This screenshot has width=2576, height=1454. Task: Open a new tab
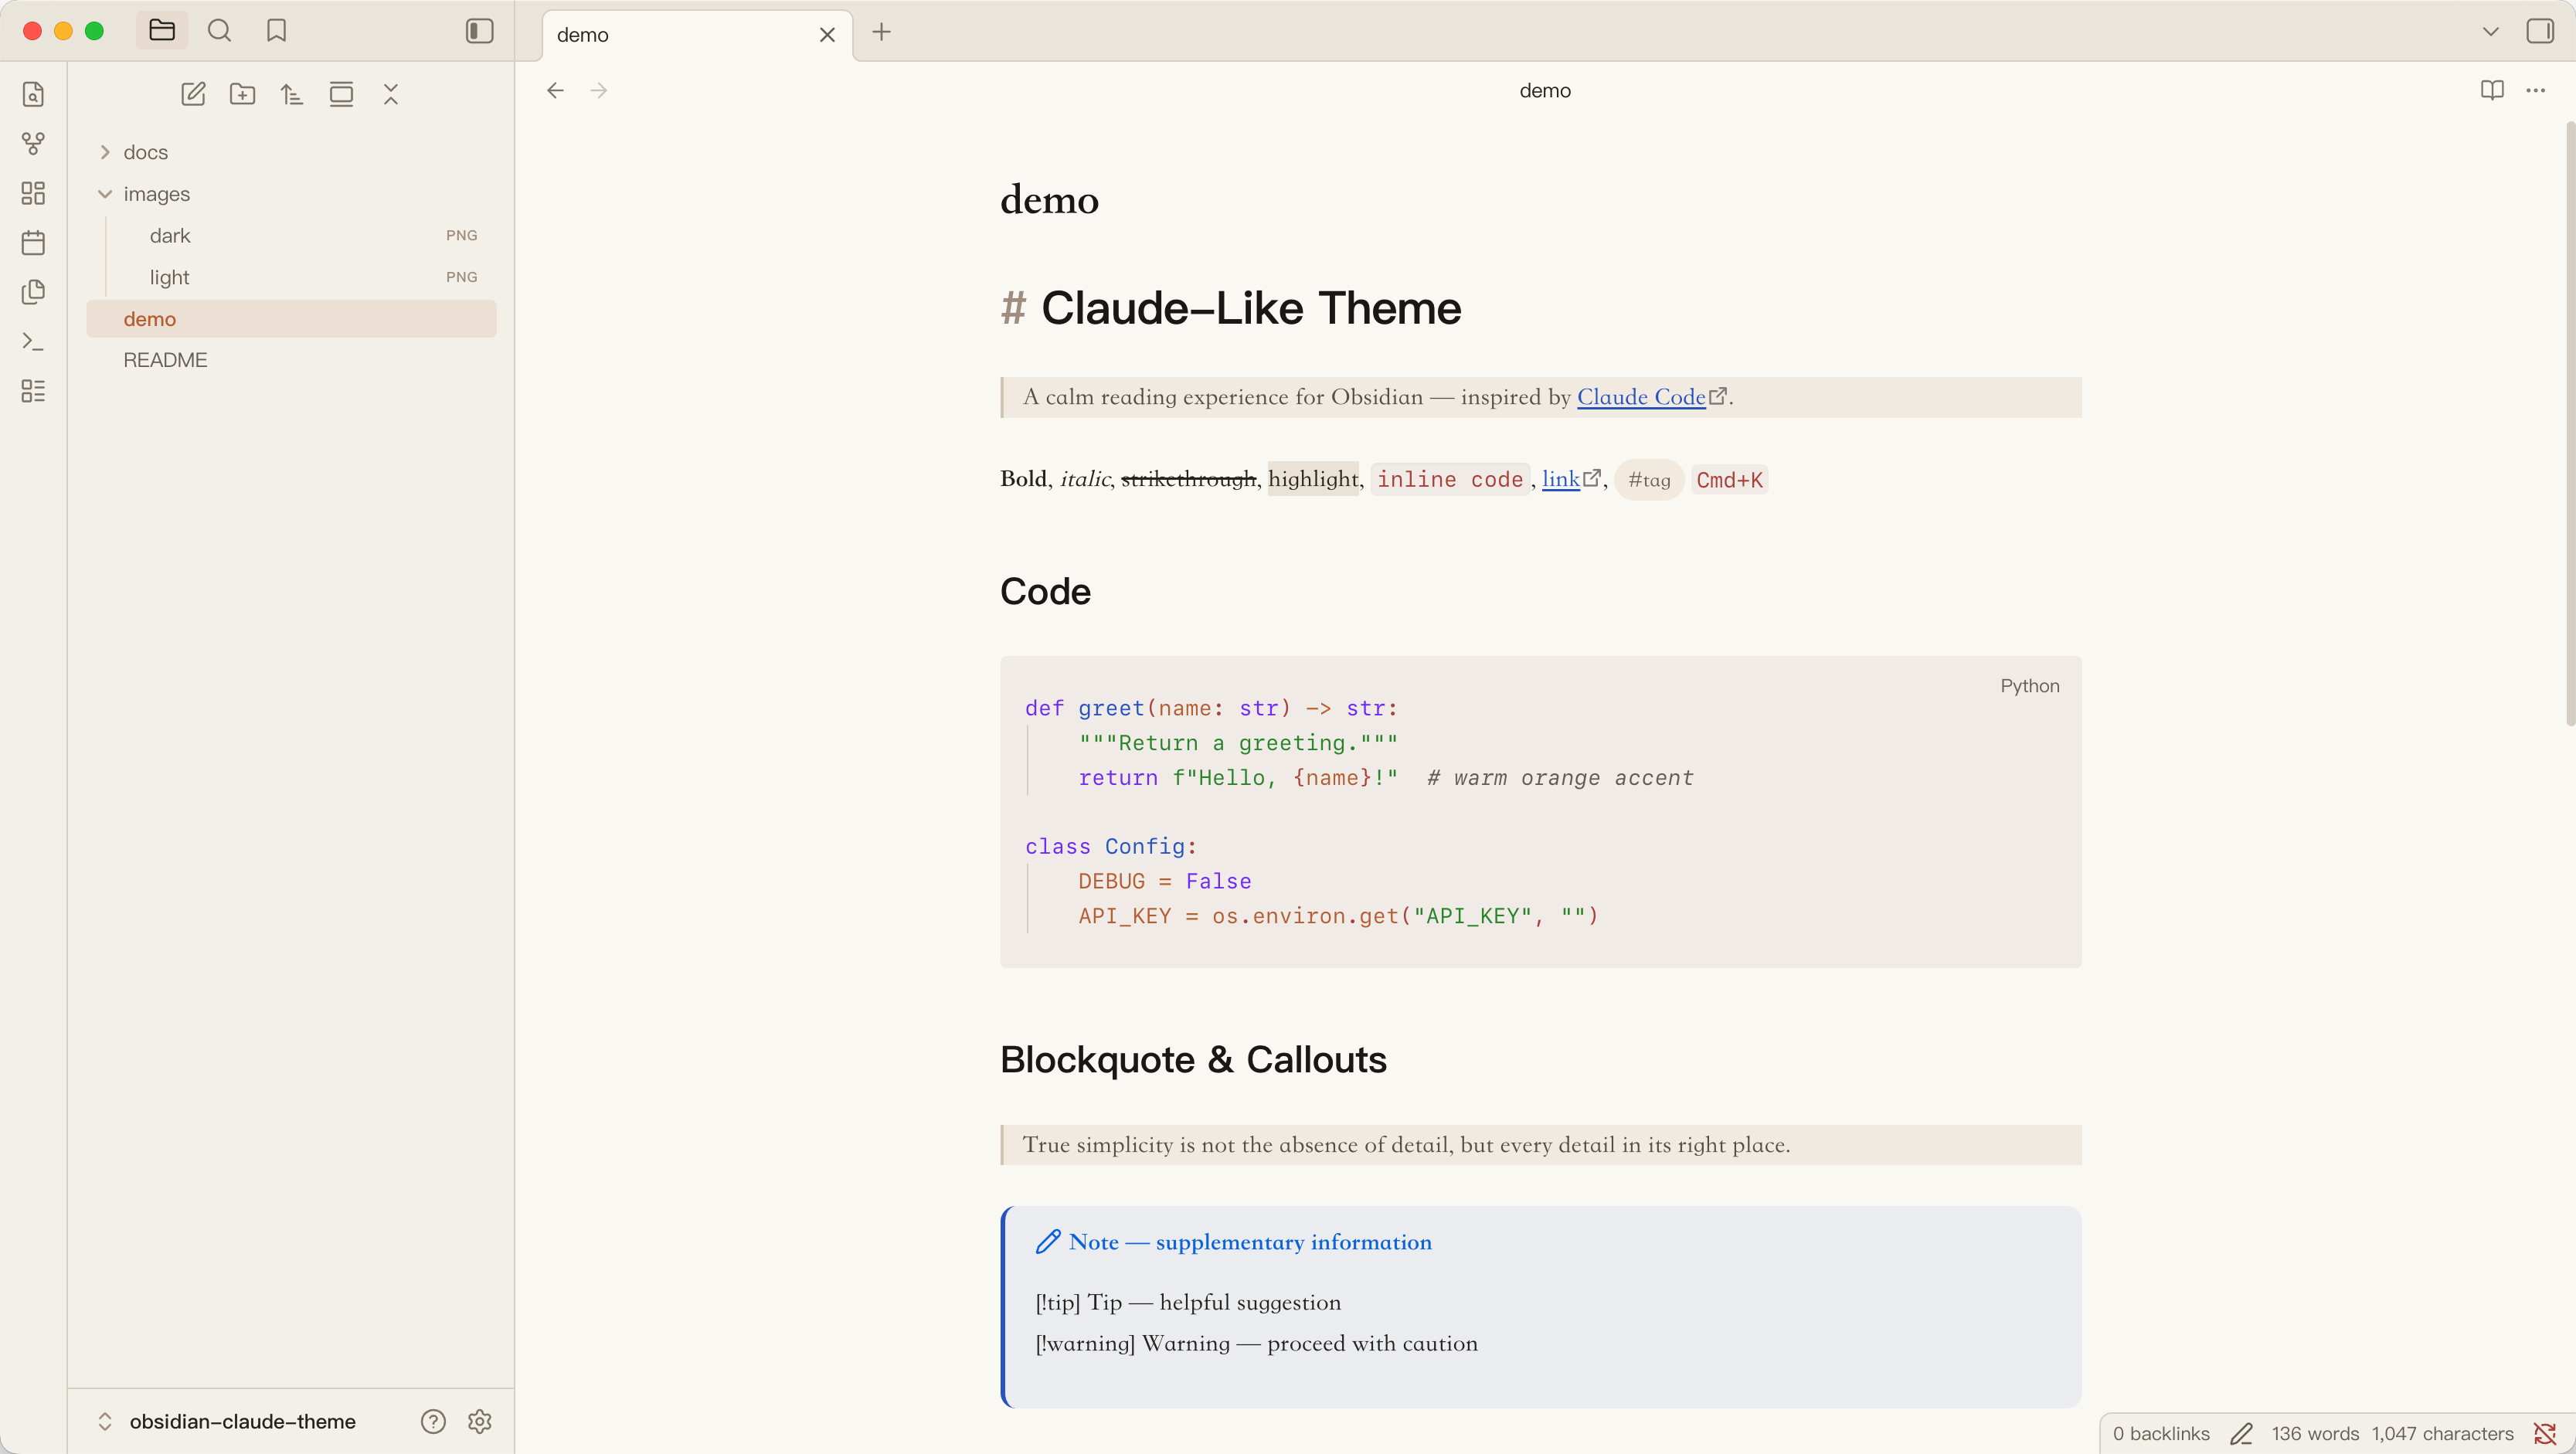881,32
